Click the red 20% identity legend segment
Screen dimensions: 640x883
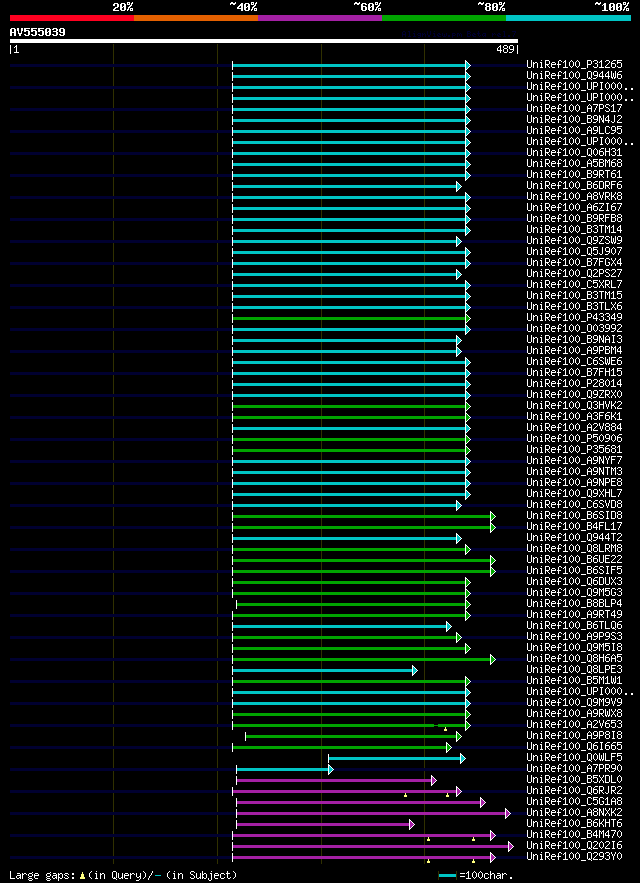pos(72,18)
